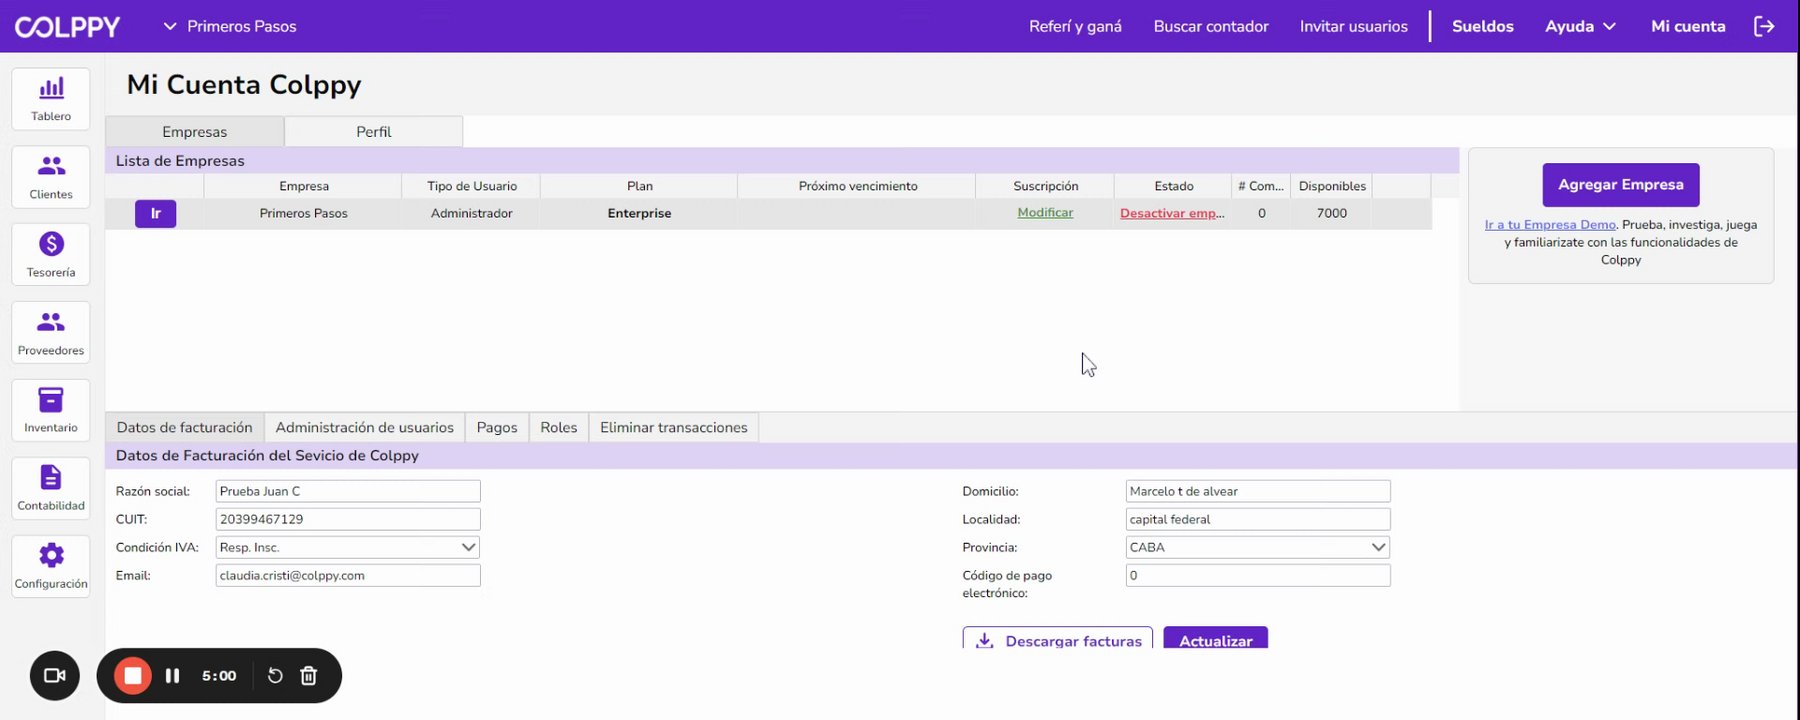Click the Enterprise plan cell
Image resolution: width=1800 pixels, height=720 pixels.
tap(640, 213)
